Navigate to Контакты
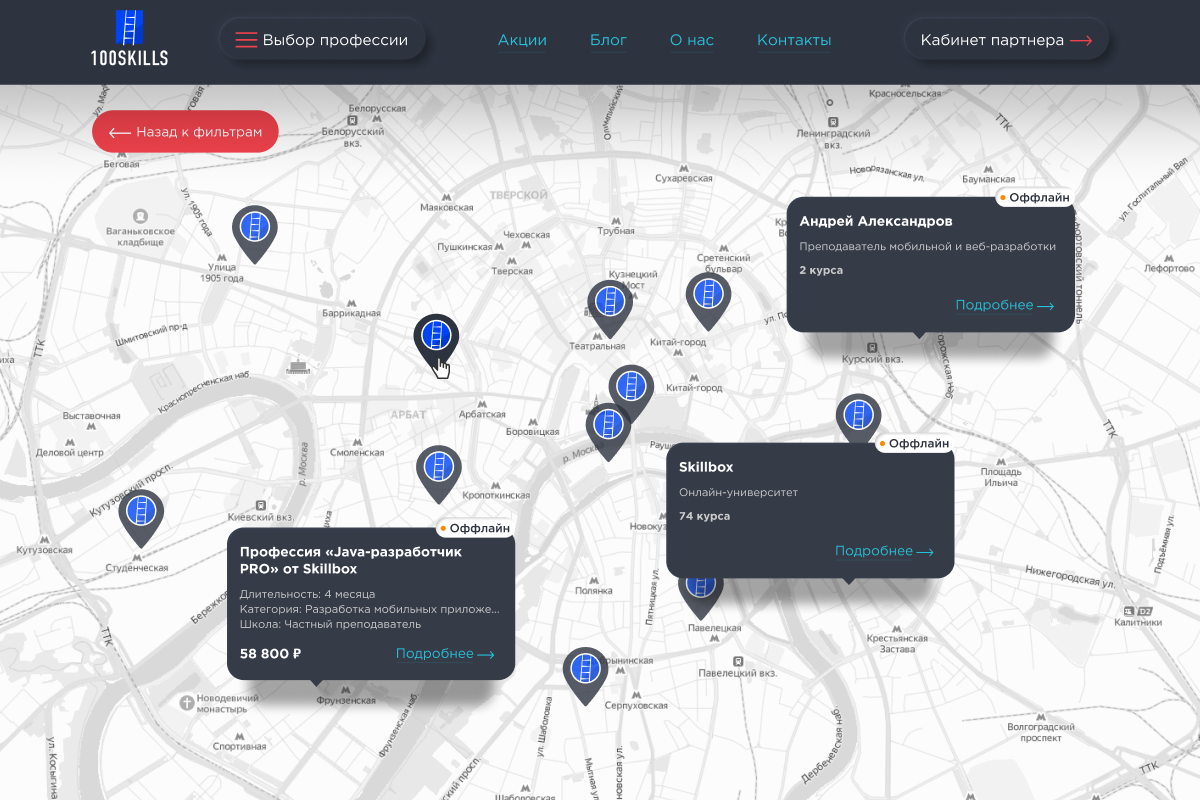The width and height of the screenshot is (1200, 800). point(794,40)
